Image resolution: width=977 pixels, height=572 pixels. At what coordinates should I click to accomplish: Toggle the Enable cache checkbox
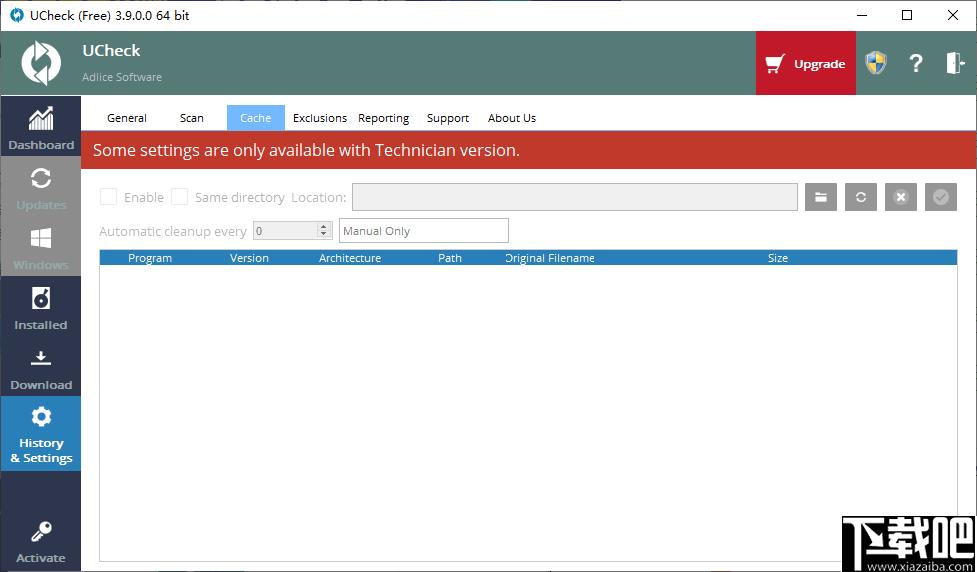[108, 197]
